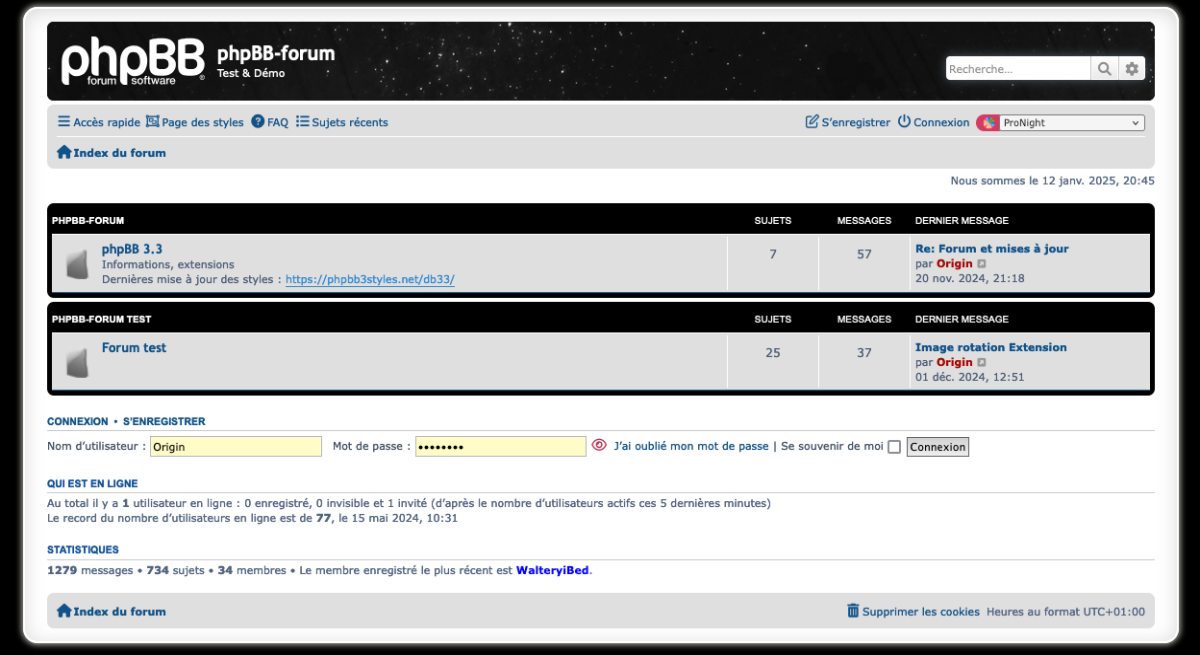Open the phpbb3styles.net/db33 link
The height and width of the screenshot is (655, 1200).
tap(370, 280)
